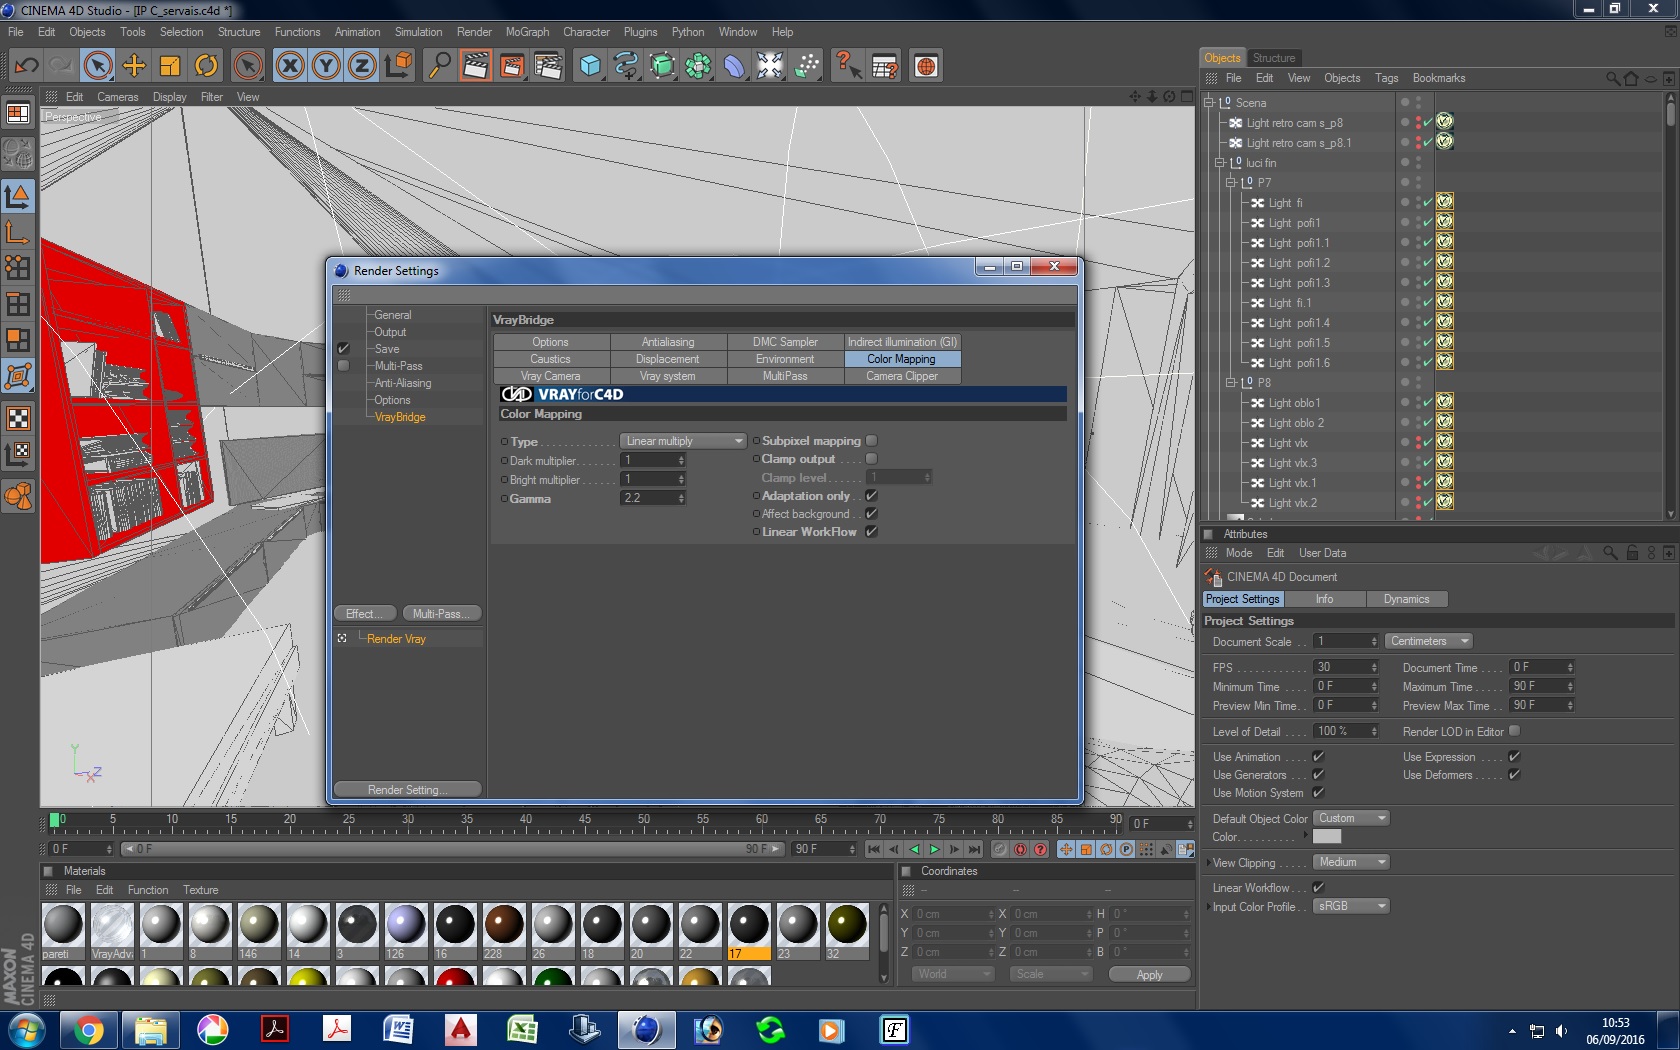Screen dimensions: 1680x1050
Task: Select the Move tool in top toolbar
Action: coord(134,66)
